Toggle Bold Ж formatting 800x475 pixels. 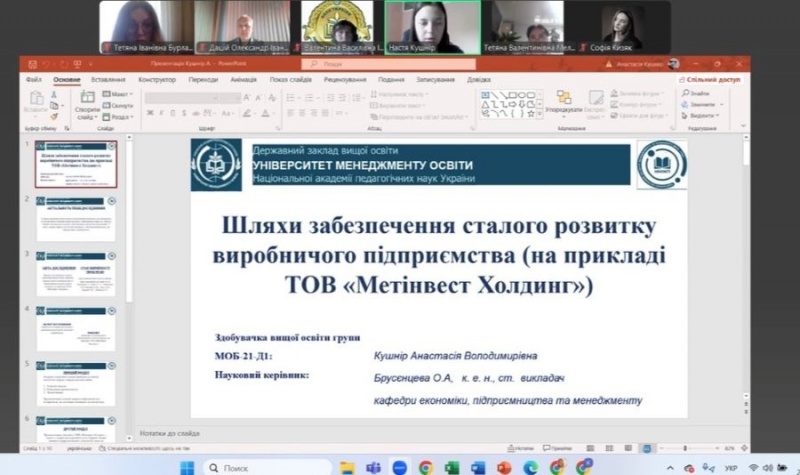coord(150,113)
